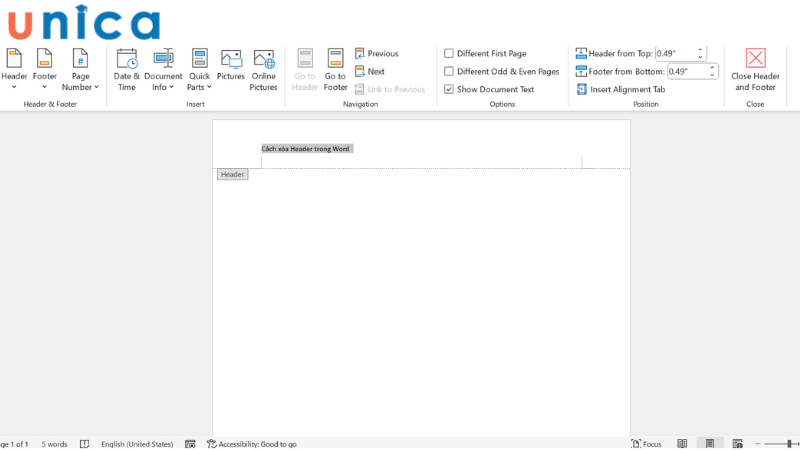Open Accessibility: Good to go checker
This screenshot has width=800, height=450.
click(252, 444)
